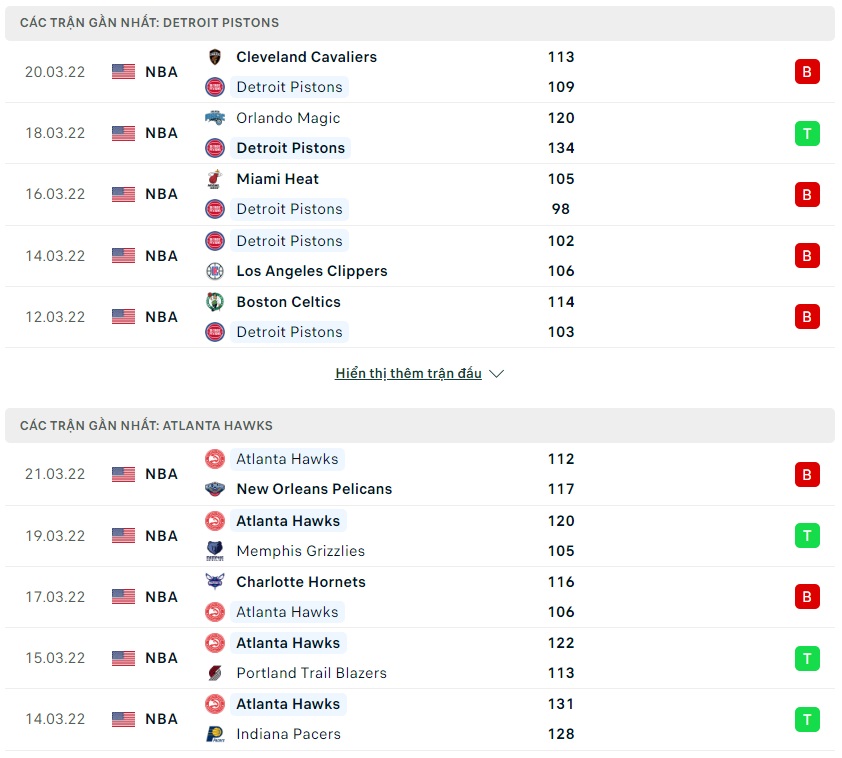Screen dimensions: 842x758
Task: Click the Miami Heat team logo
Action: [215, 179]
